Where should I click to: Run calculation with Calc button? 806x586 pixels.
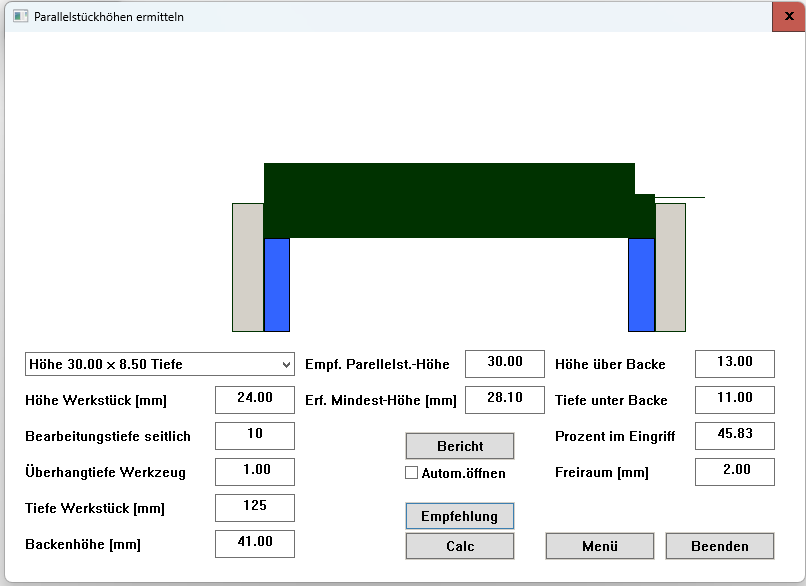tap(459, 546)
